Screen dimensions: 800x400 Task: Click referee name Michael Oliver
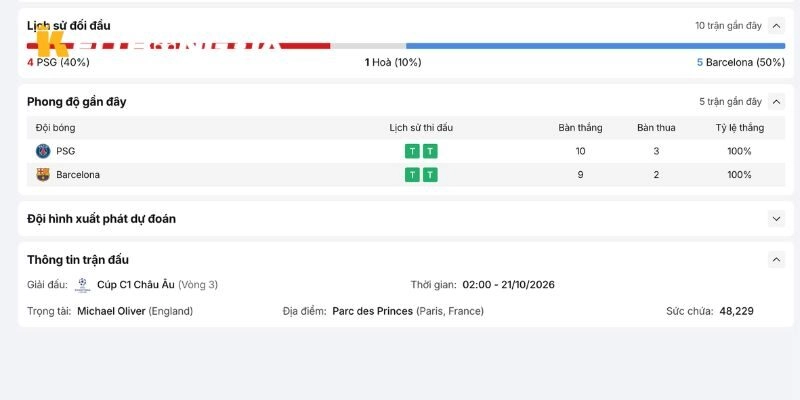point(111,311)
